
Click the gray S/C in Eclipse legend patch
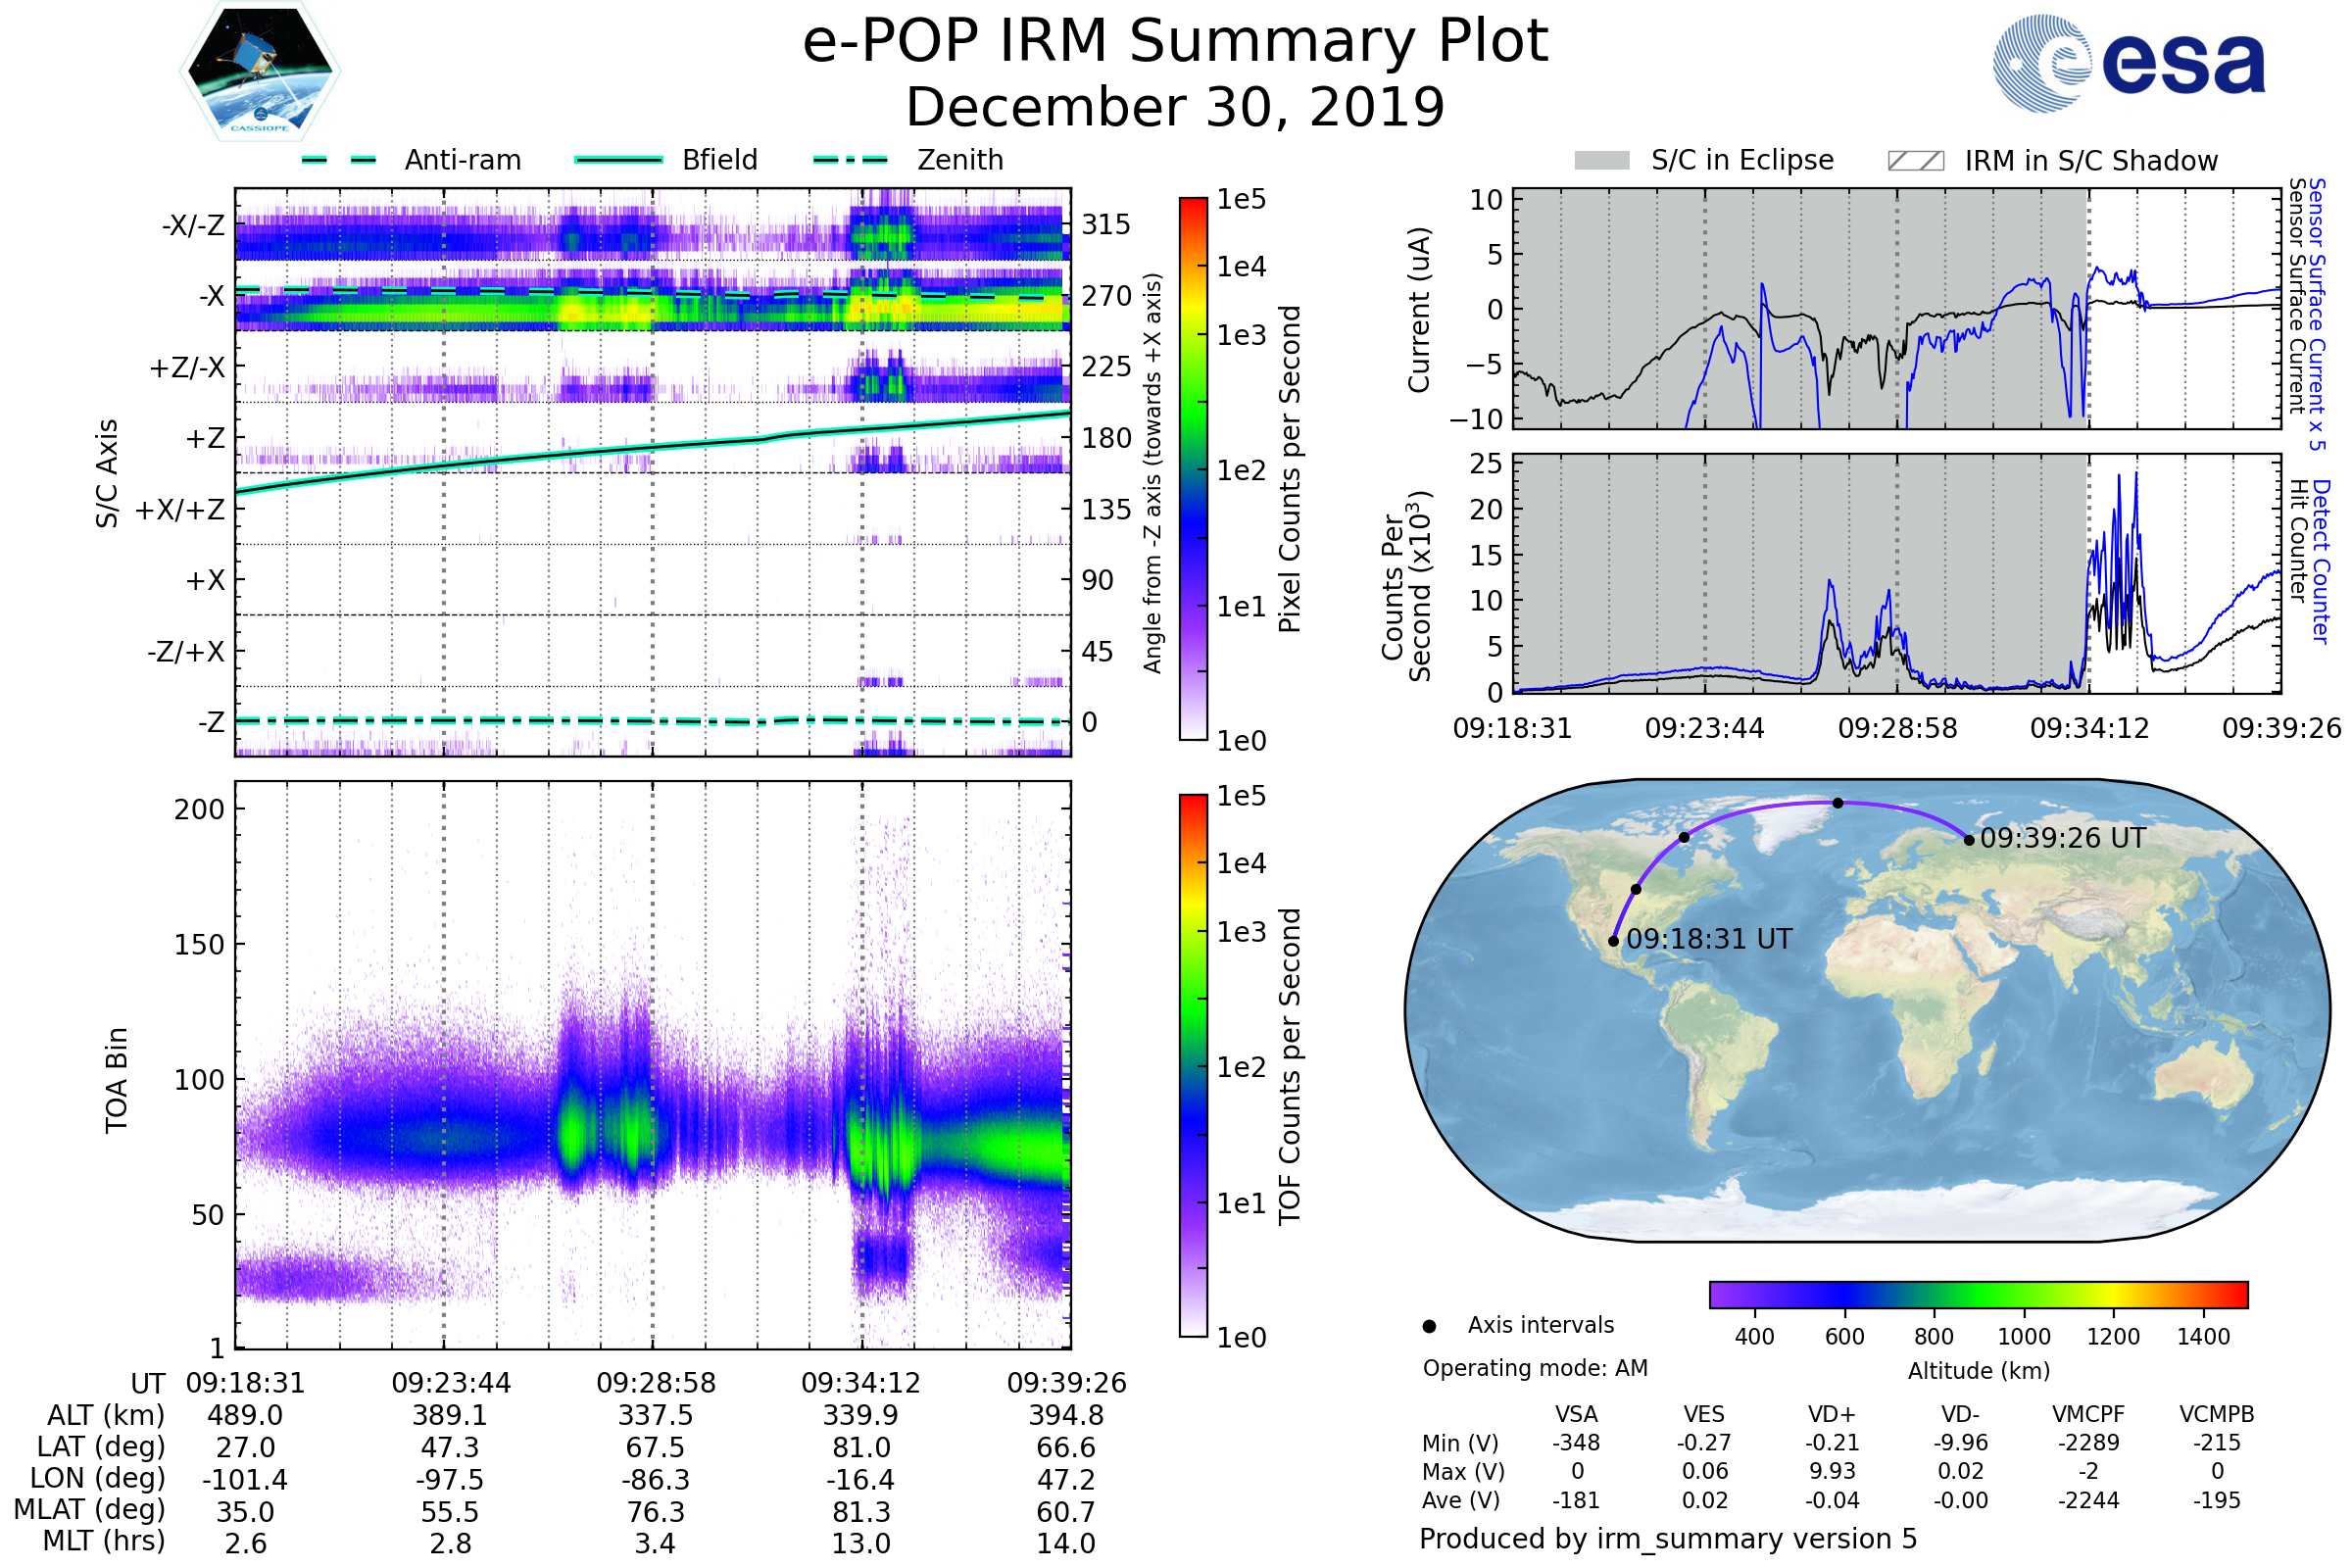click(x=1602, y=161)
